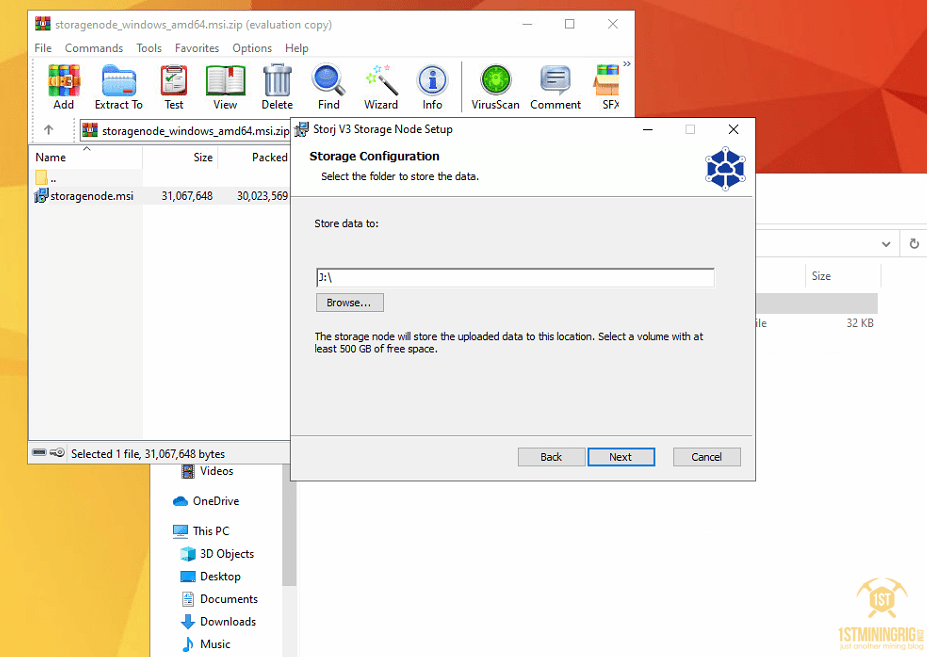927x657 pixels.
Task: Click the key icon in WinRAR status bar
Action: point(57,453)
